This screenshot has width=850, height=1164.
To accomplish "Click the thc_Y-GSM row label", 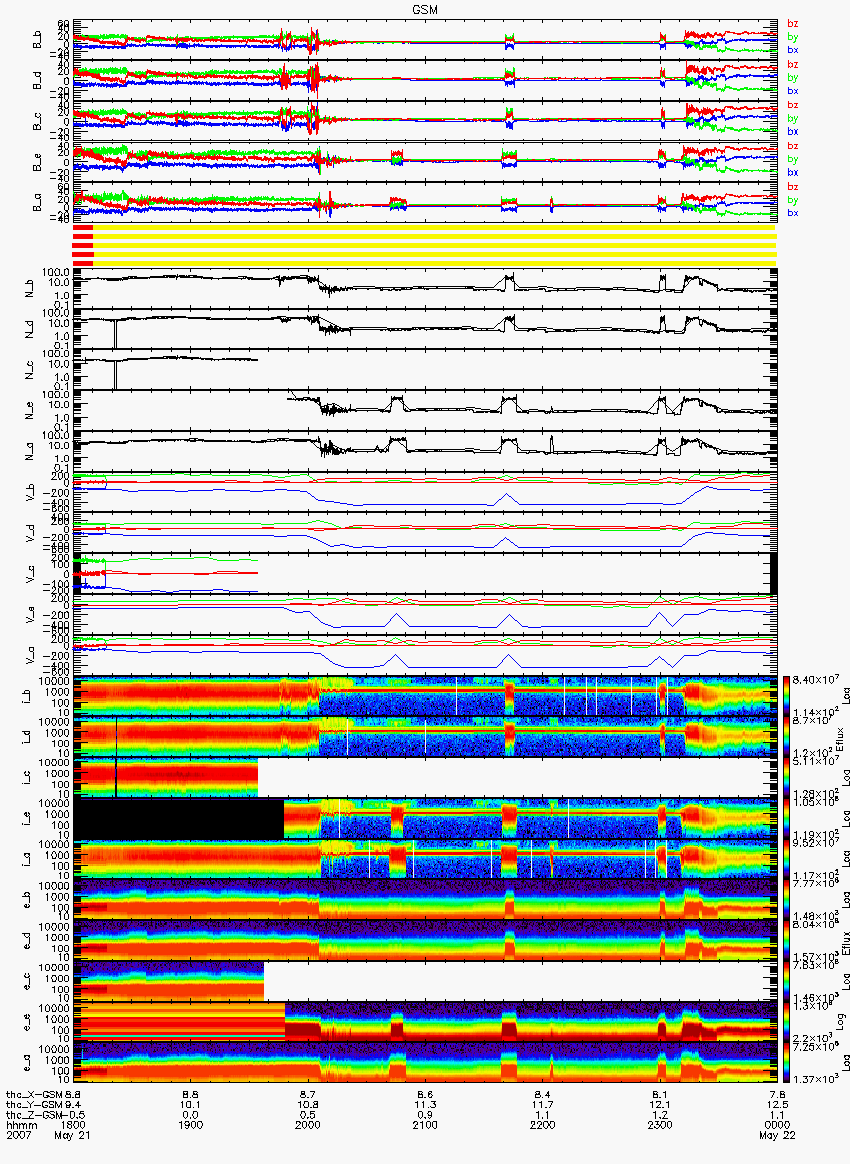I will (x=34, y=1105).
